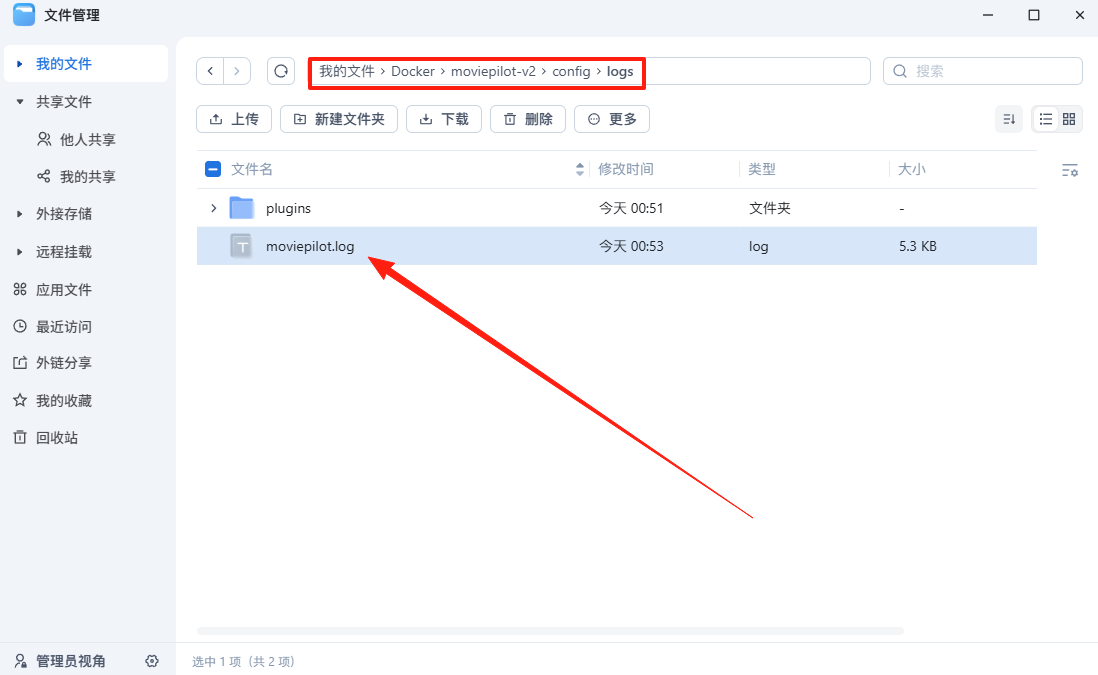Open the column settings gear icon
Viewport: 1098px width, 675px height.
click(x=1070, y=170)
